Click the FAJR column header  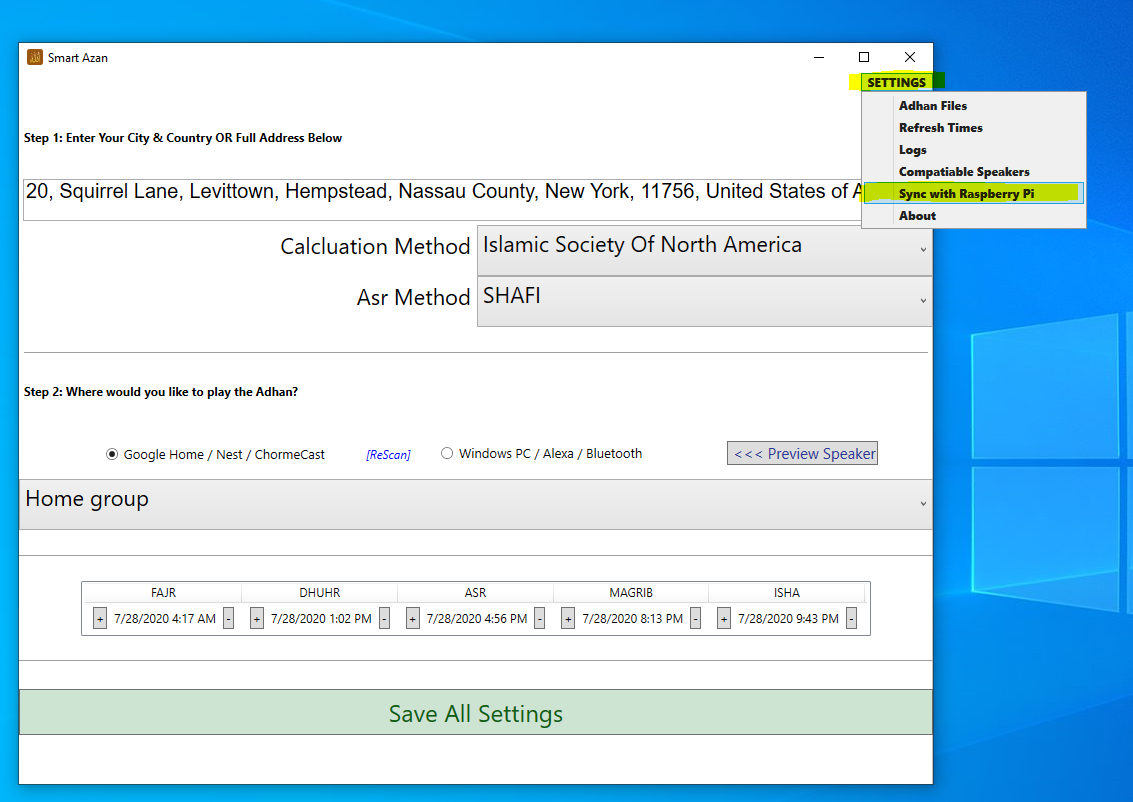pyautogui.click(x=163, y=592)
